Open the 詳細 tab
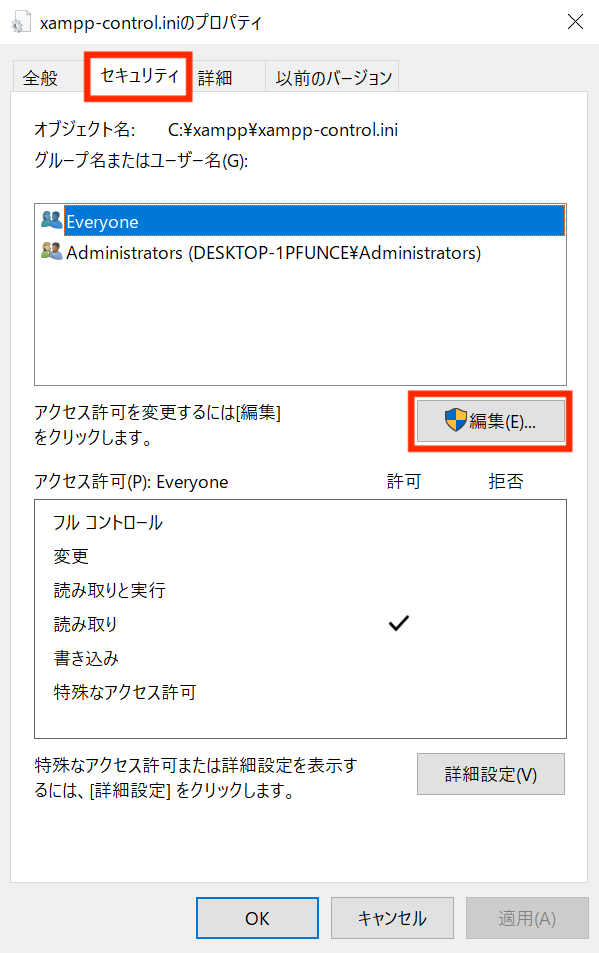Image resolution: width=599 pixels, height=953 pixels. click(x=215, y=78)
